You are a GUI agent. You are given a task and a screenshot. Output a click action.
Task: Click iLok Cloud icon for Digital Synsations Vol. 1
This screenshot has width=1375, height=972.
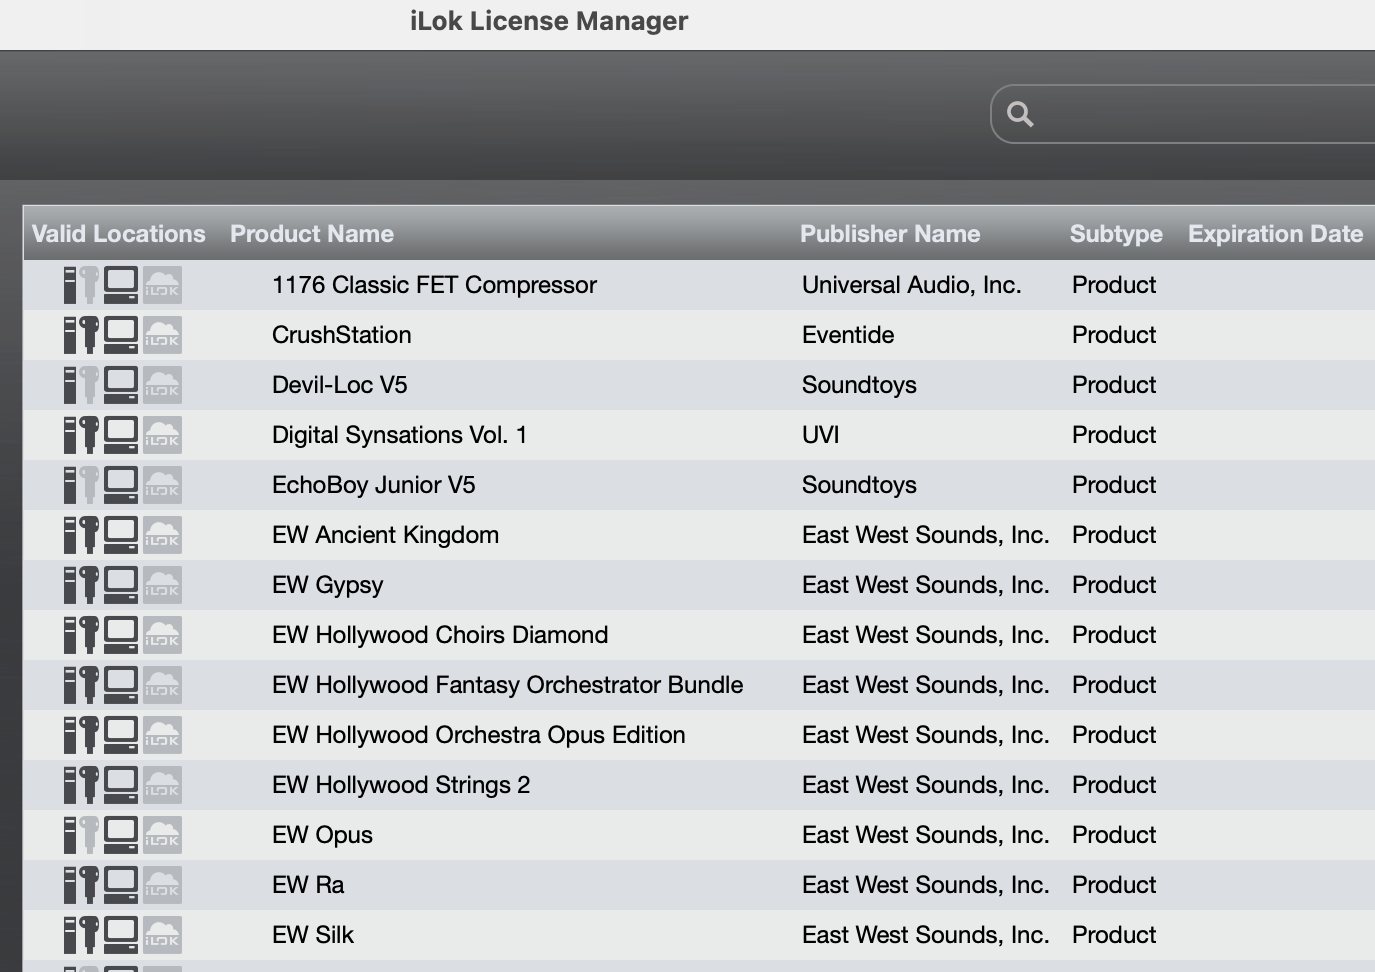pos(162,435)
